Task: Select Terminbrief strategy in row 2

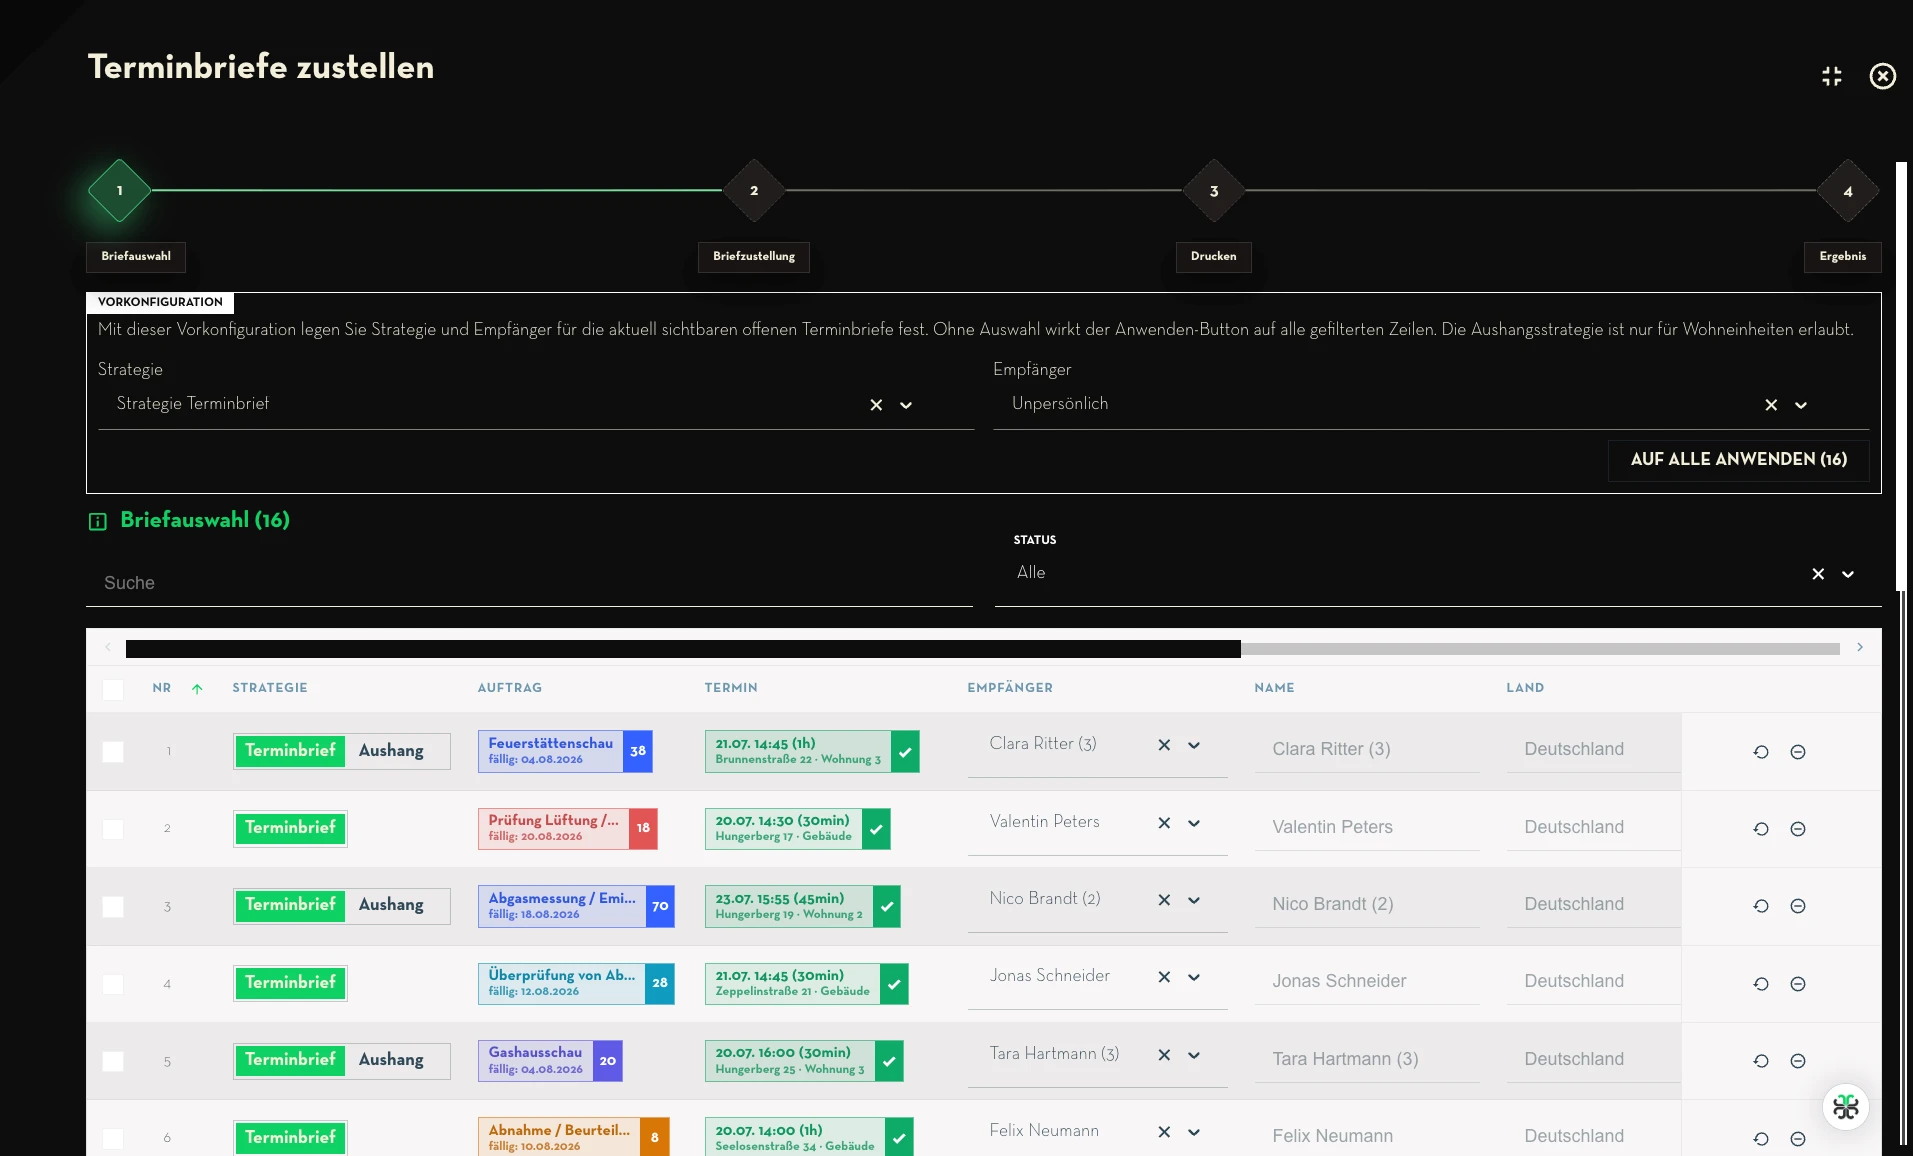Action: point(290,828)
